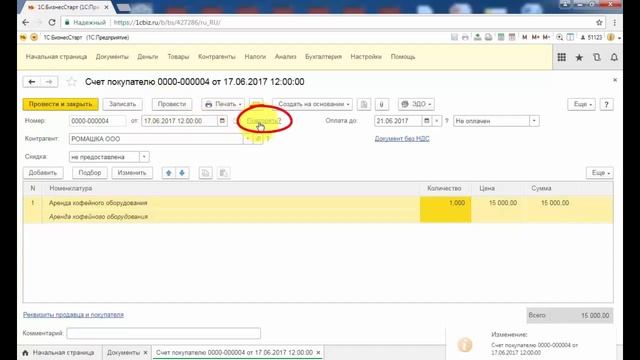Screen dimensions: 640x360
Task: Move the row down with the blue down arrow
Action: pyautogui.click(x=182, y=173)
